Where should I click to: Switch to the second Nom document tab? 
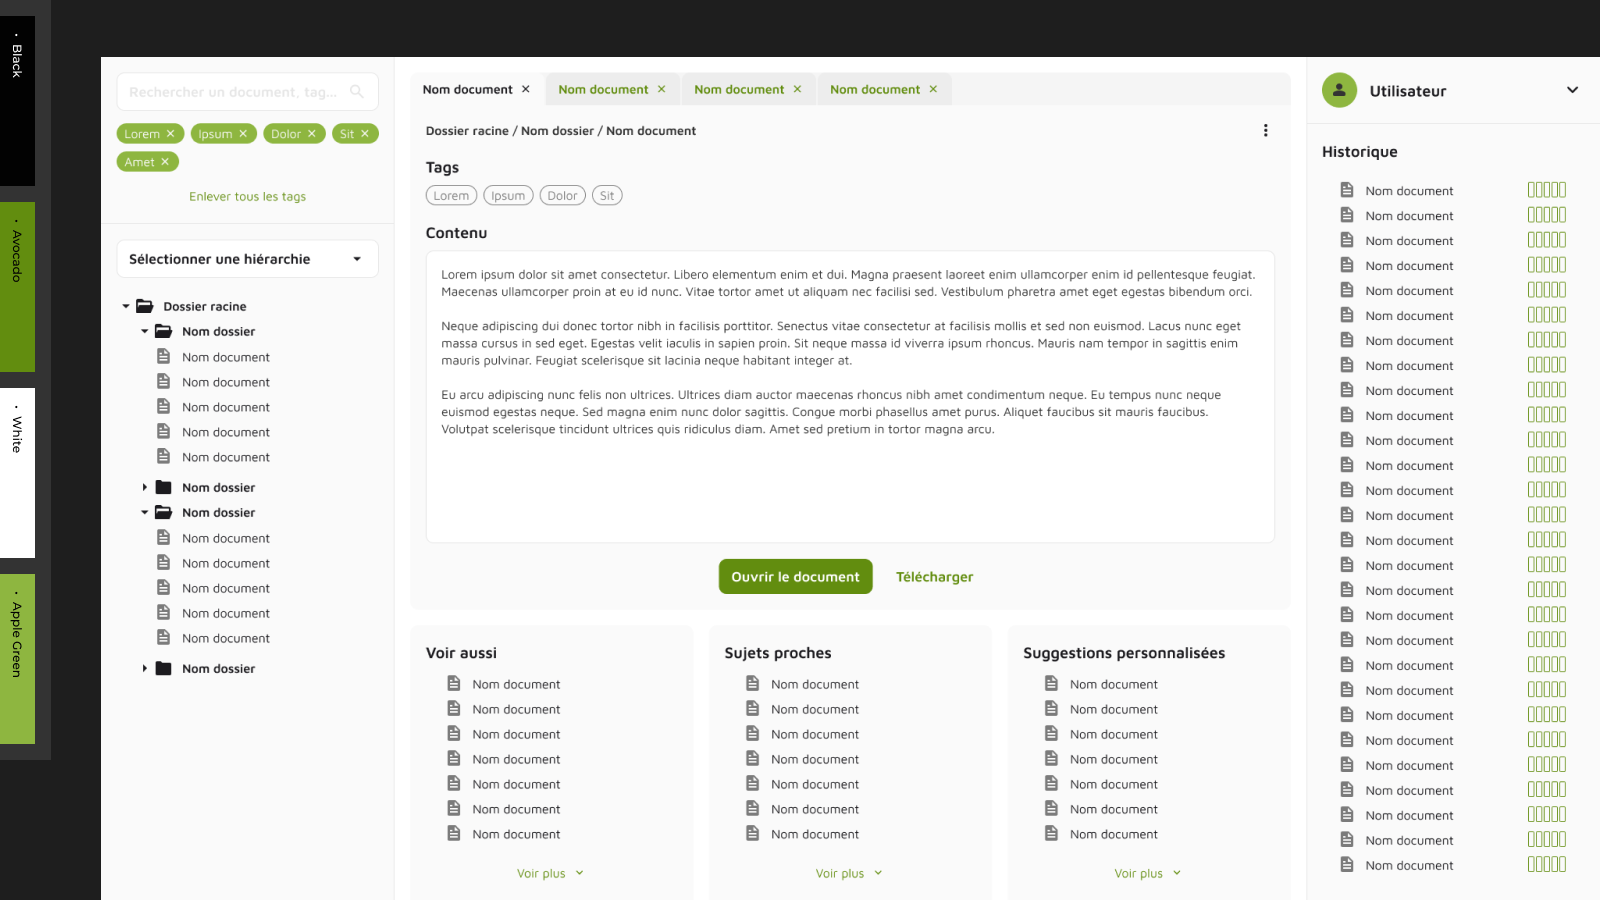click(603, 90)
